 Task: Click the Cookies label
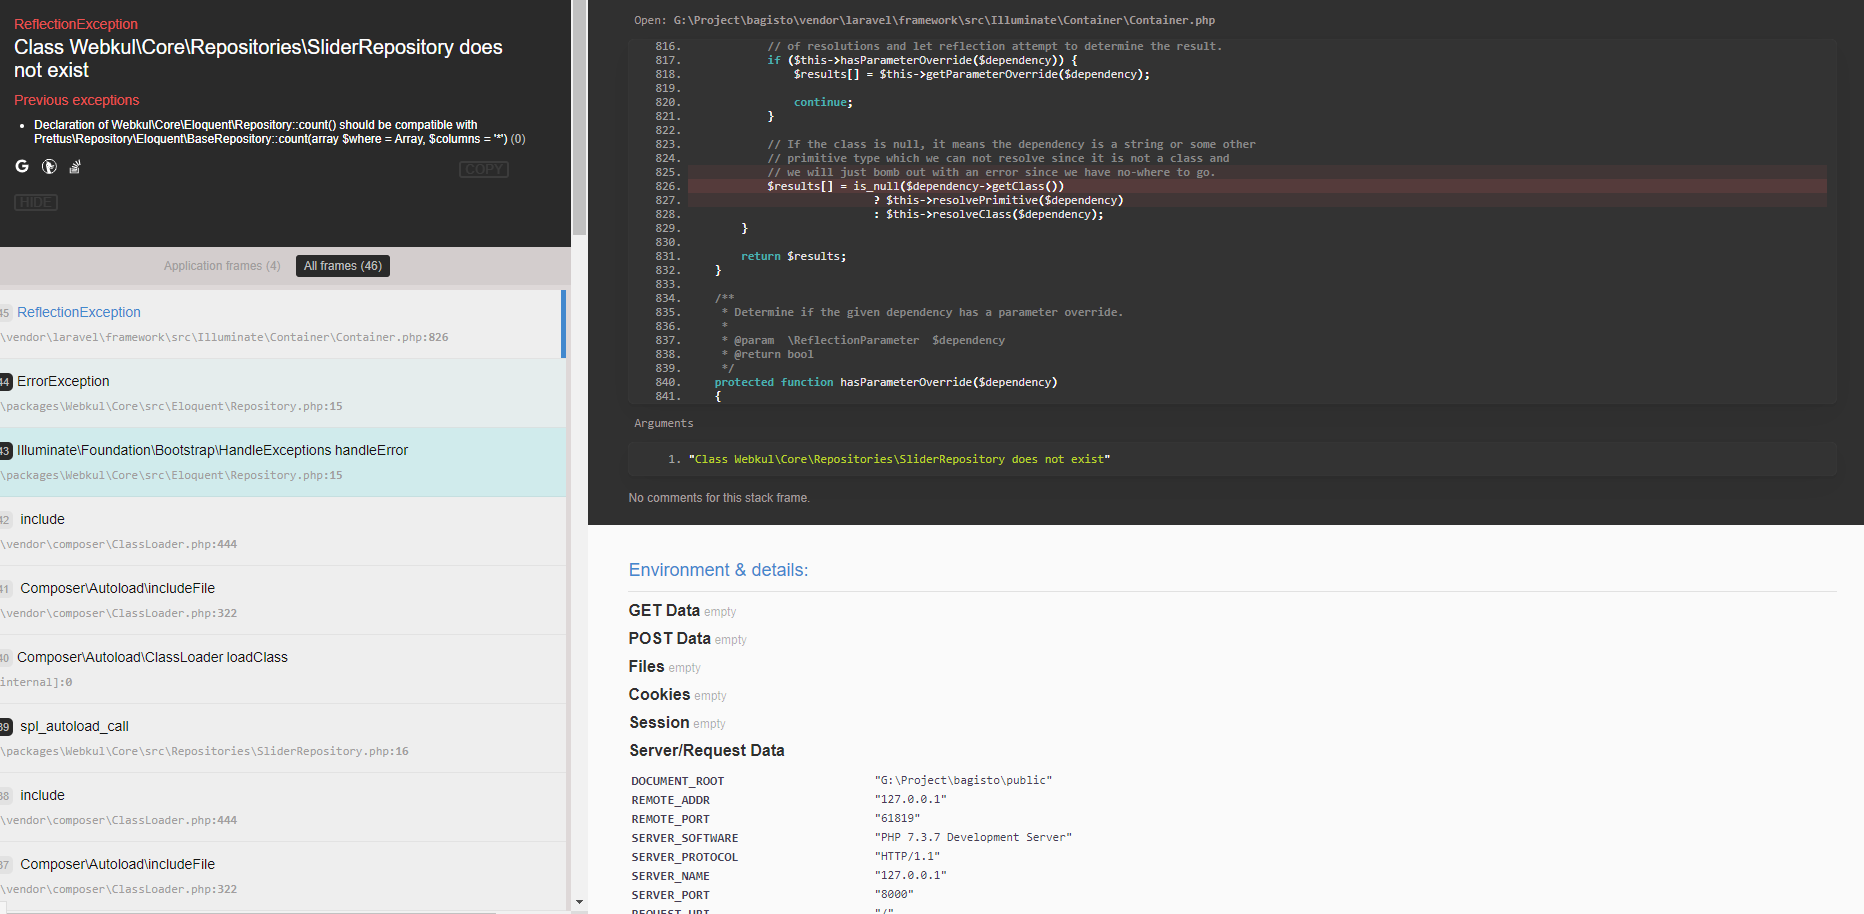[x=659, y=694]
